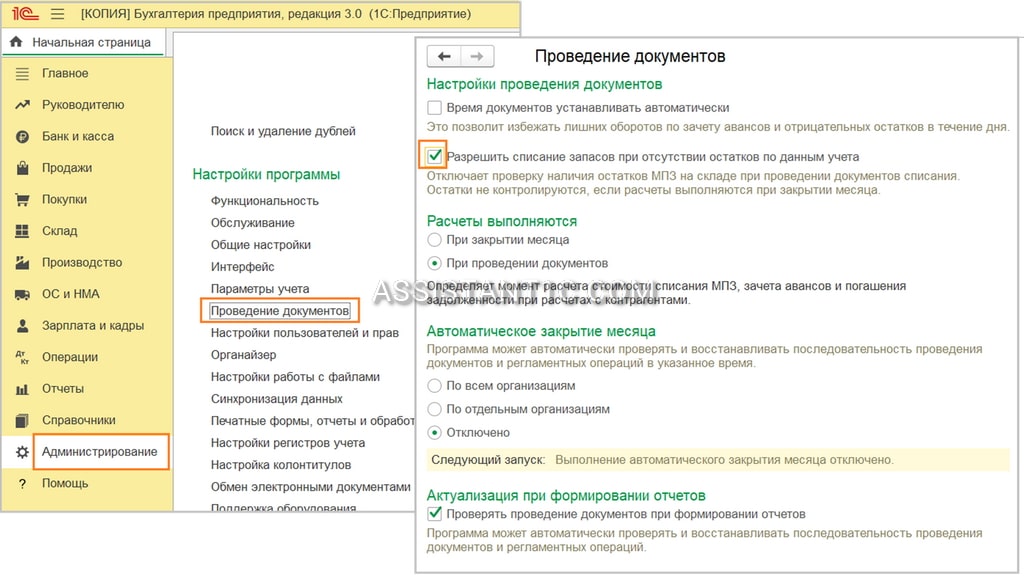Click the home icon on Начальная страница tab
This screenshot has height=580, width=1024.
pyautogui.click(x=16, y=42)
